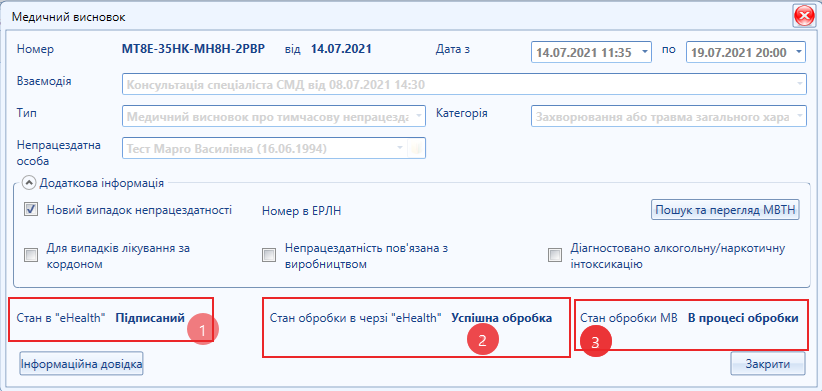The width and height of the screenshot is (822, 391).
Task: Click the В процесі обробки status
Action: (743, 318)
